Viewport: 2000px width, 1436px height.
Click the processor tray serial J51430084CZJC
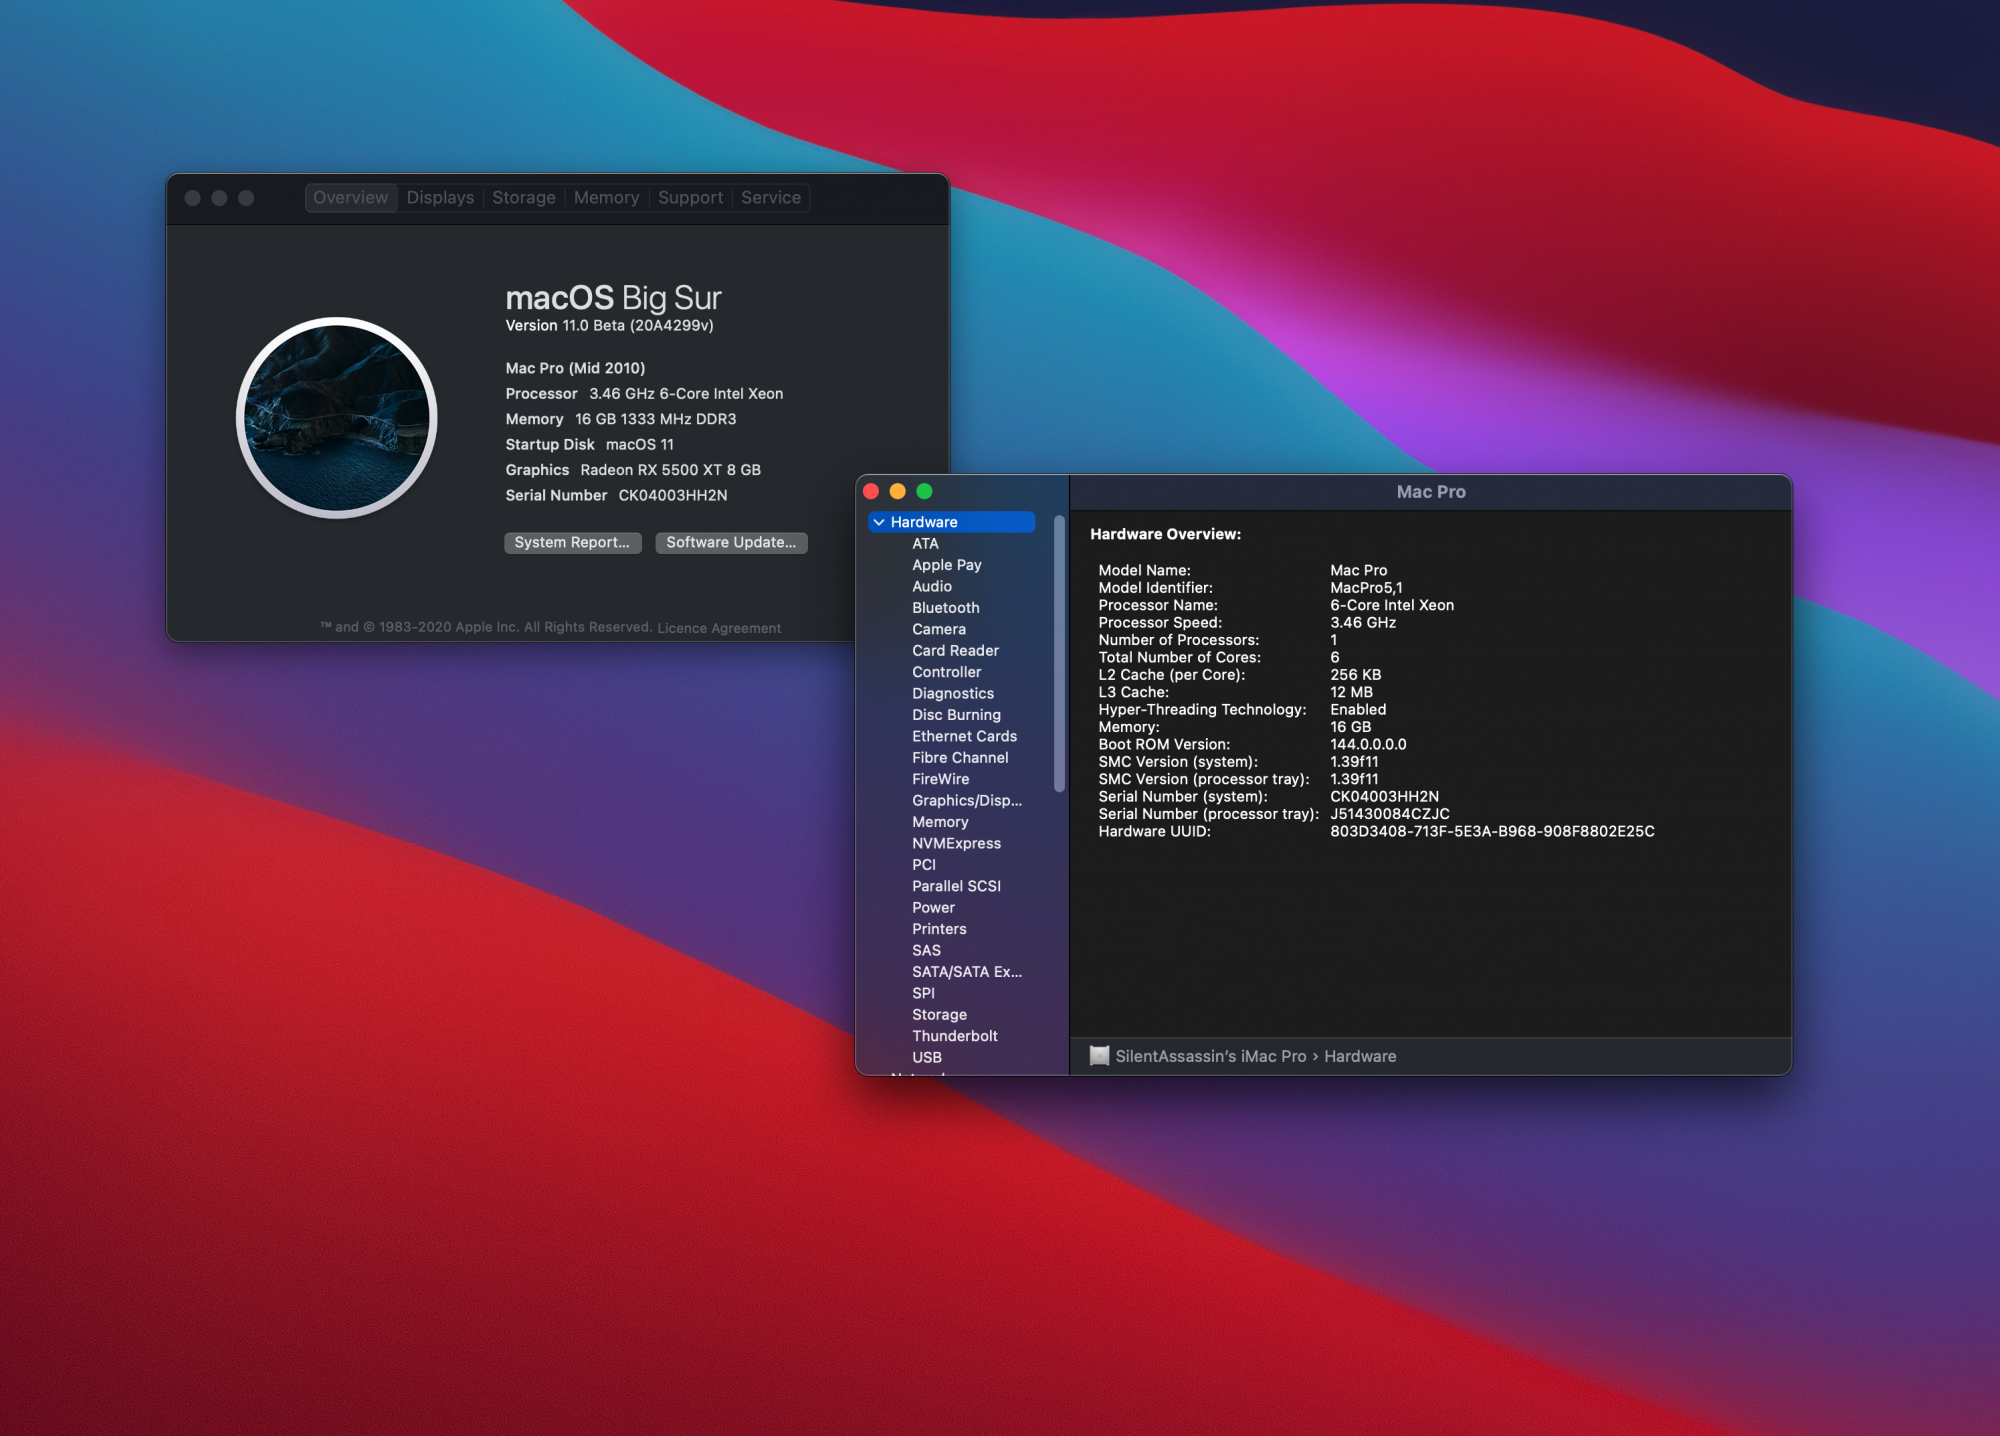tap(1389, 814)
